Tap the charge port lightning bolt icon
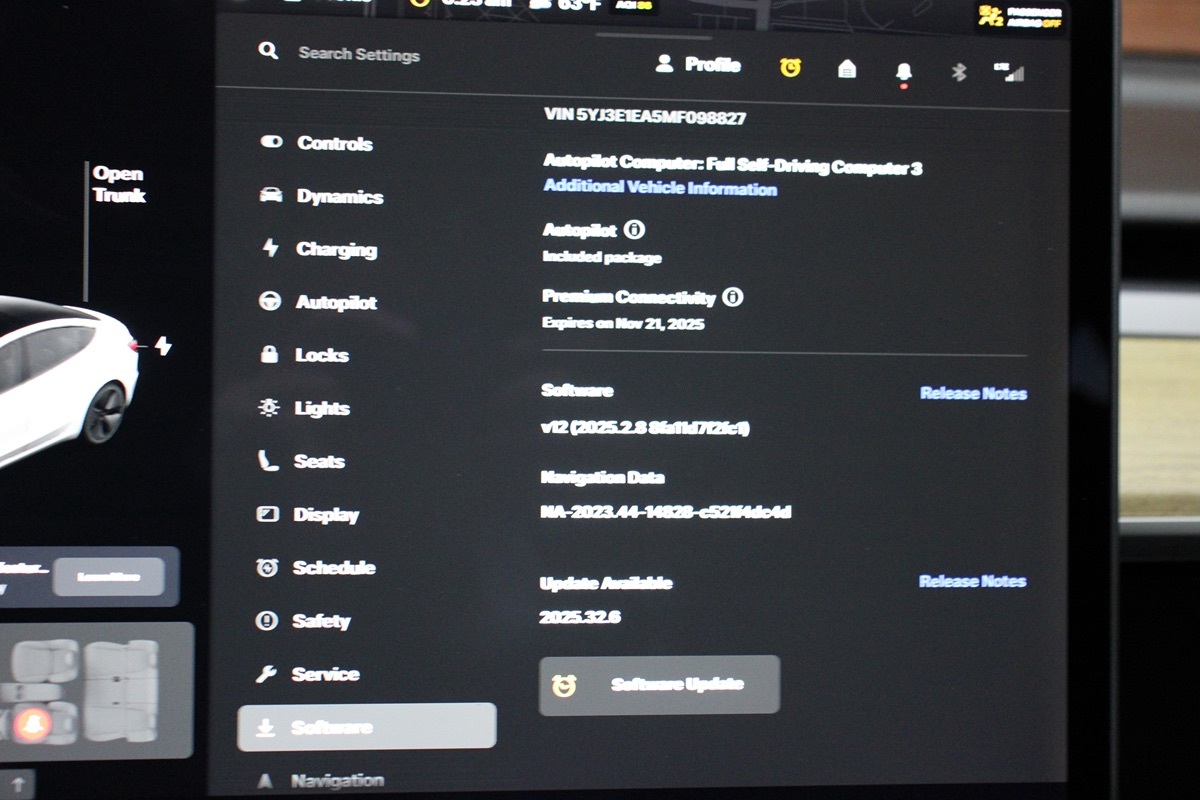Viewport: 1200px width, 800px height. (163, 346)
